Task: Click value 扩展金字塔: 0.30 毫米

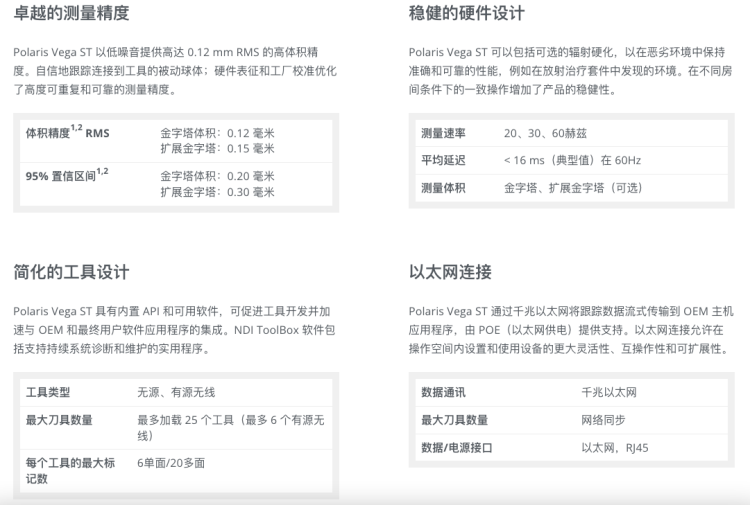Action: (217, 192)
